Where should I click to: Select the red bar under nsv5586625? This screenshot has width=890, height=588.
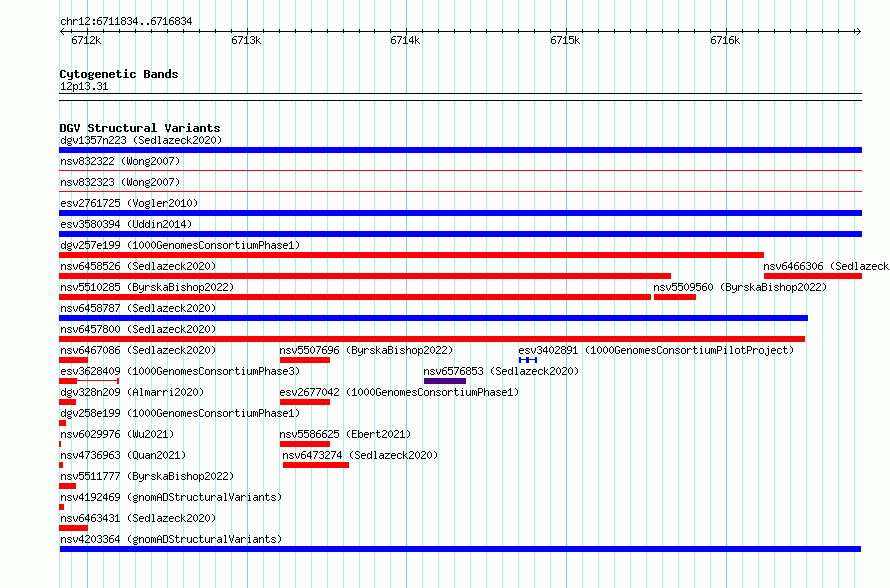305,444
